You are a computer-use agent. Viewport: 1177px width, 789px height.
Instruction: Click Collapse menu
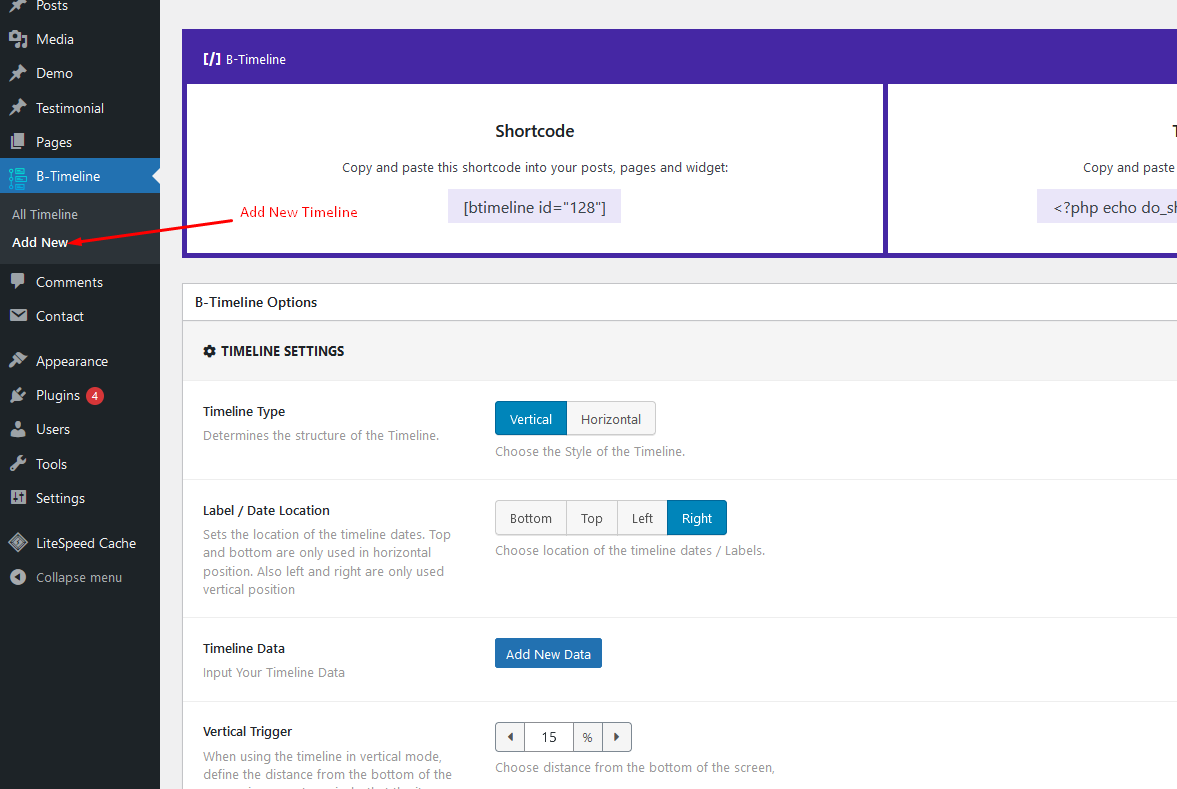tap(80, 577)
